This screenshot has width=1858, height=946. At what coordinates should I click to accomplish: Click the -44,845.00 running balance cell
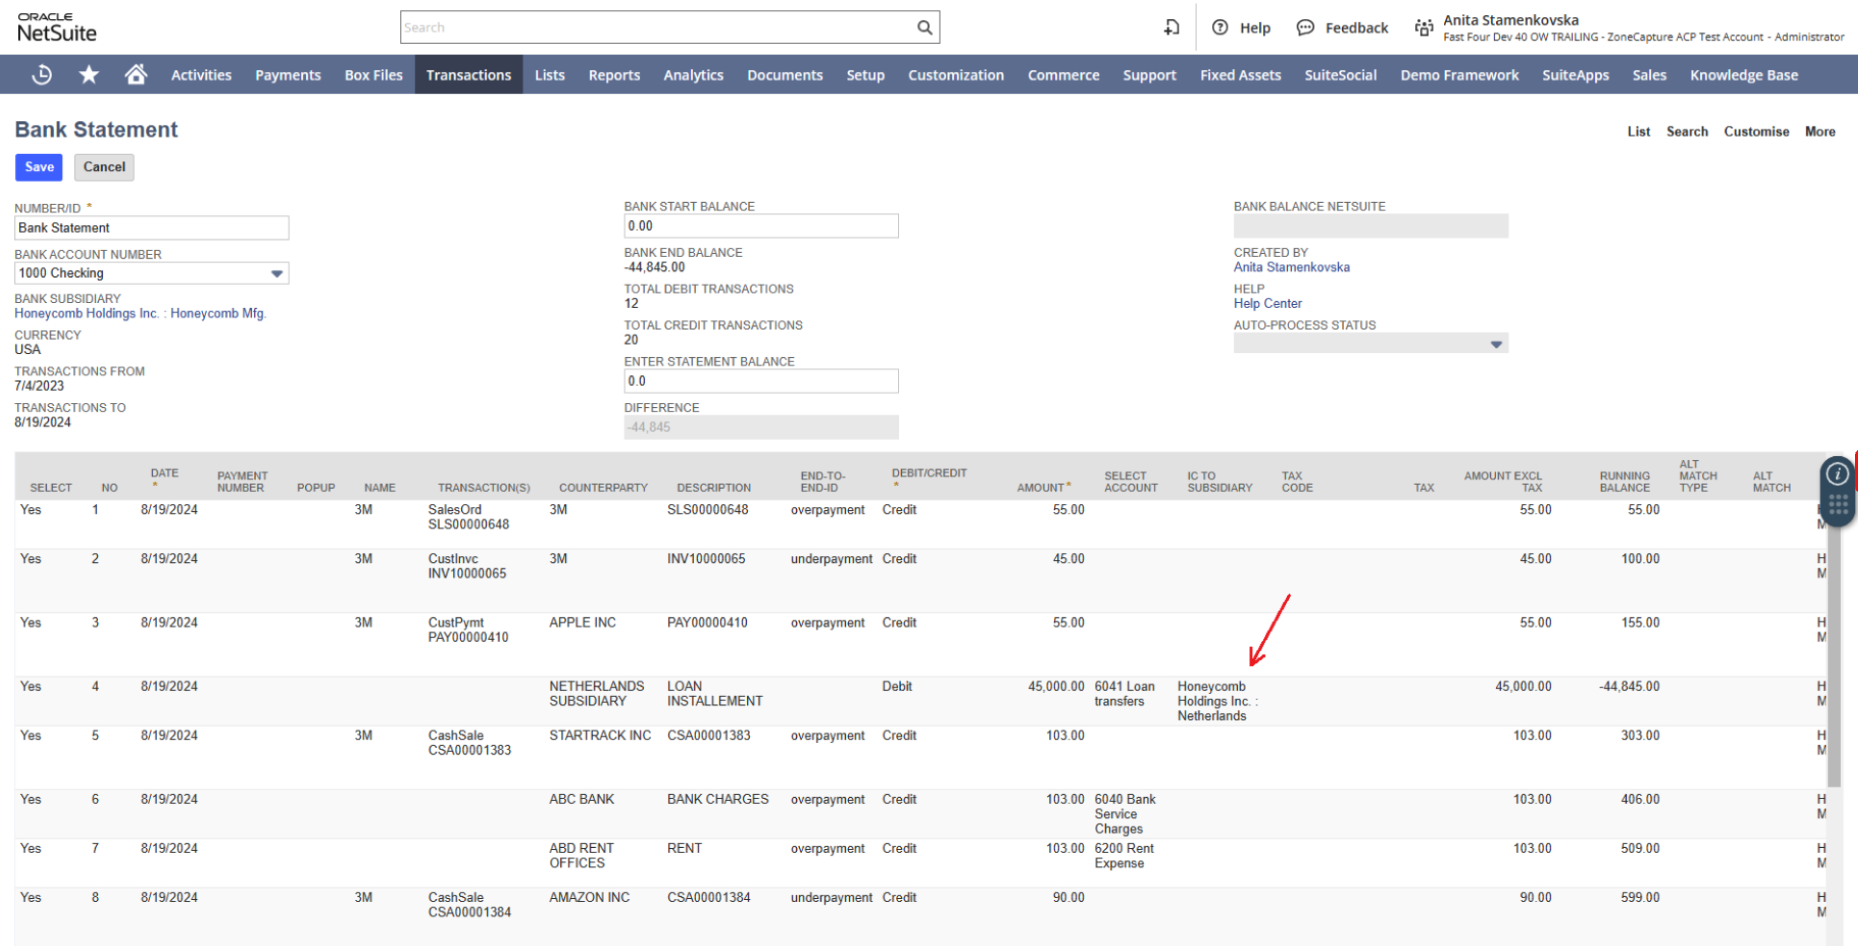coord(1629,687)
